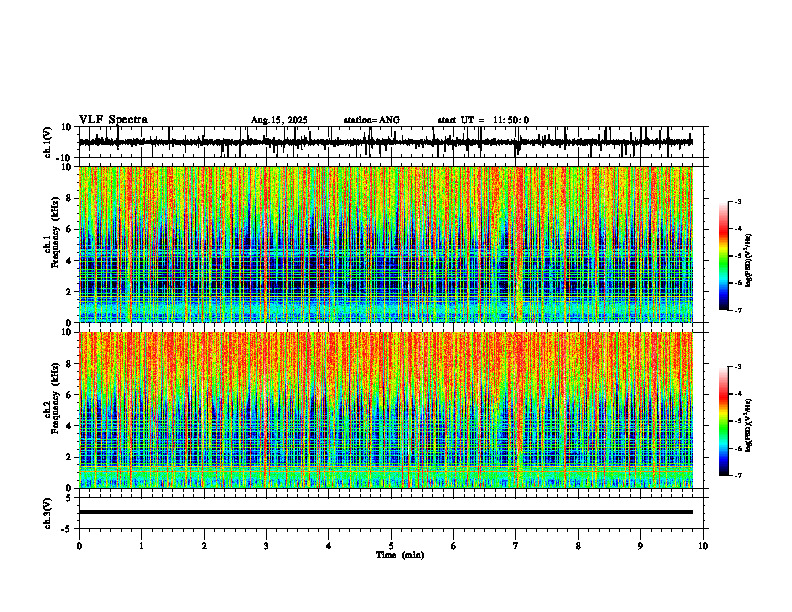Click the date "Aug.15, 2025" header text
Viewport: 792px width, 612px height.
279,120
